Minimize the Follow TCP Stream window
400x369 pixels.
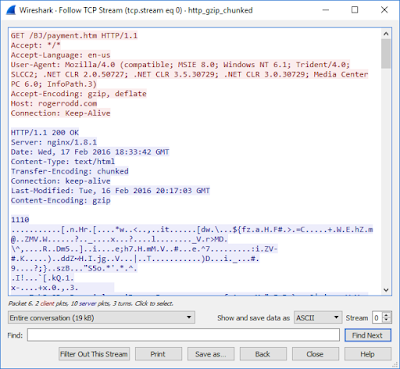pos(326,10)
